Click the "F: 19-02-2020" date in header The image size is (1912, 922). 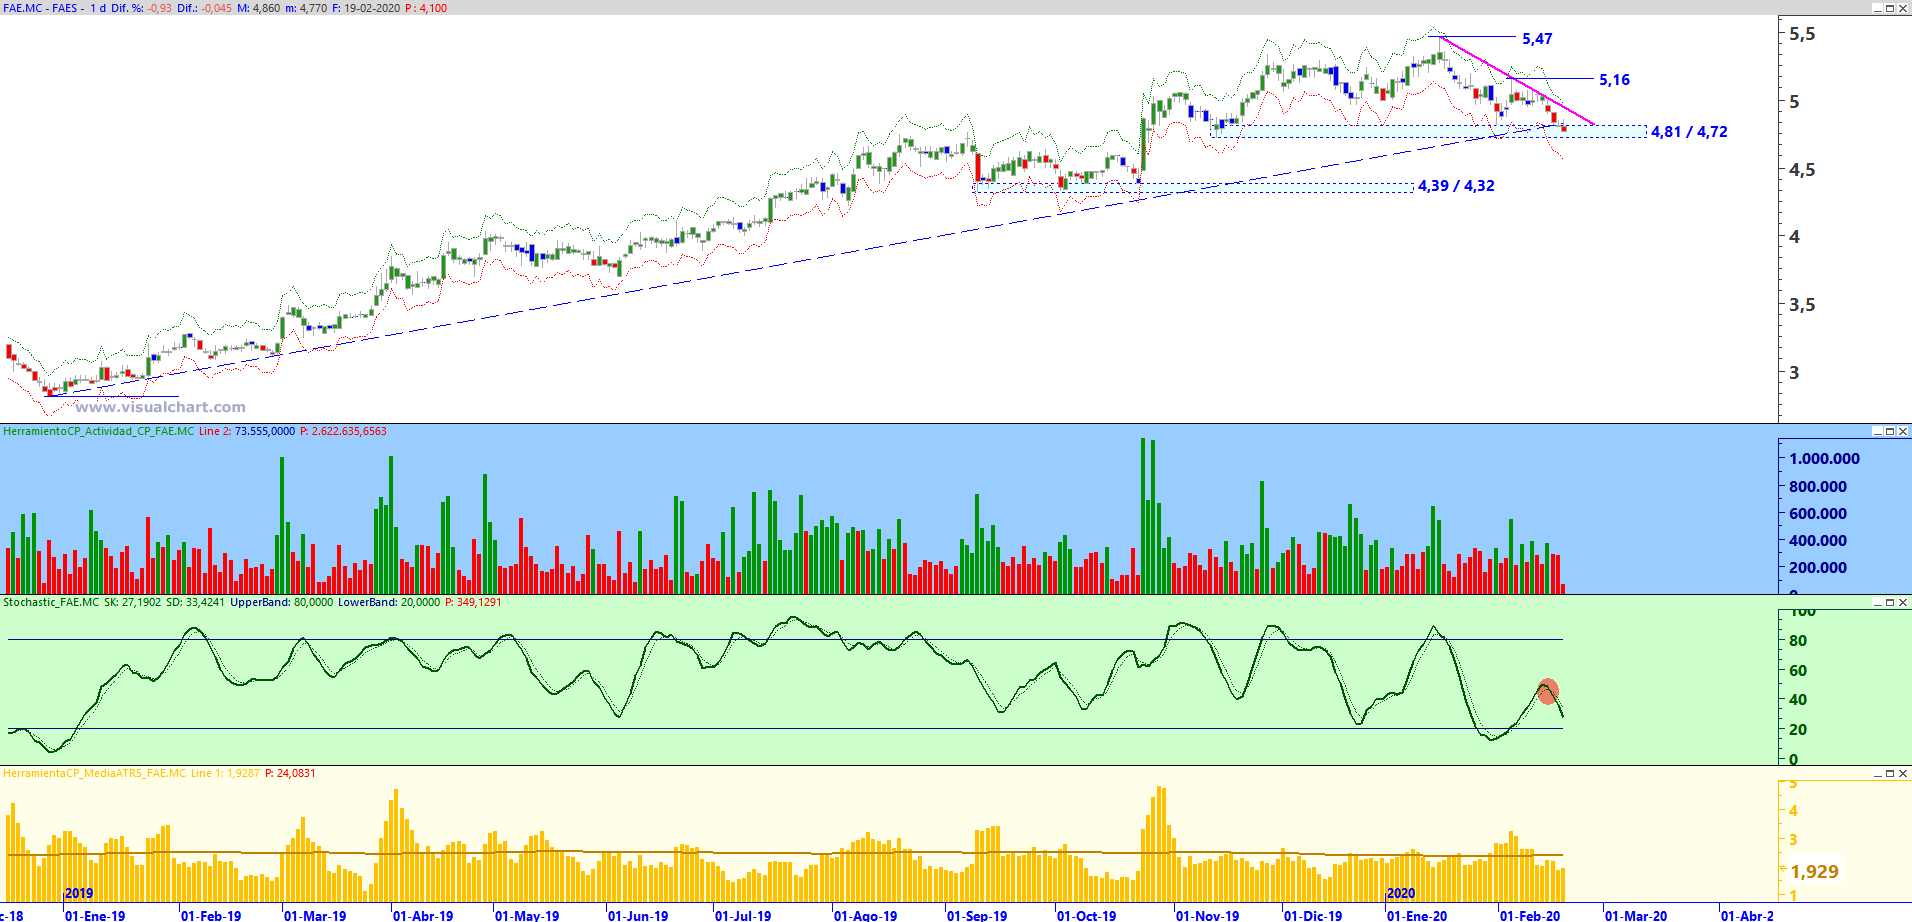(x=366, y=8)
